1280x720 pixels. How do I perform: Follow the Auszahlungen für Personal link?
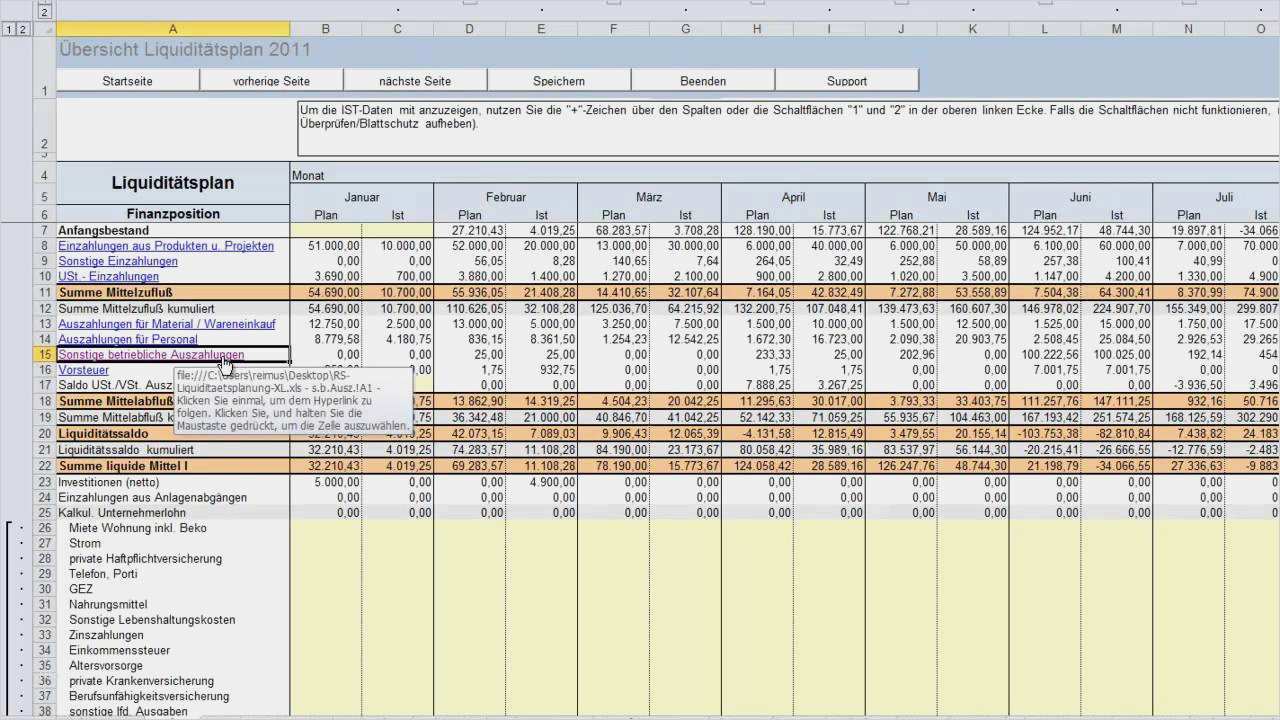[x=127, y=340]
